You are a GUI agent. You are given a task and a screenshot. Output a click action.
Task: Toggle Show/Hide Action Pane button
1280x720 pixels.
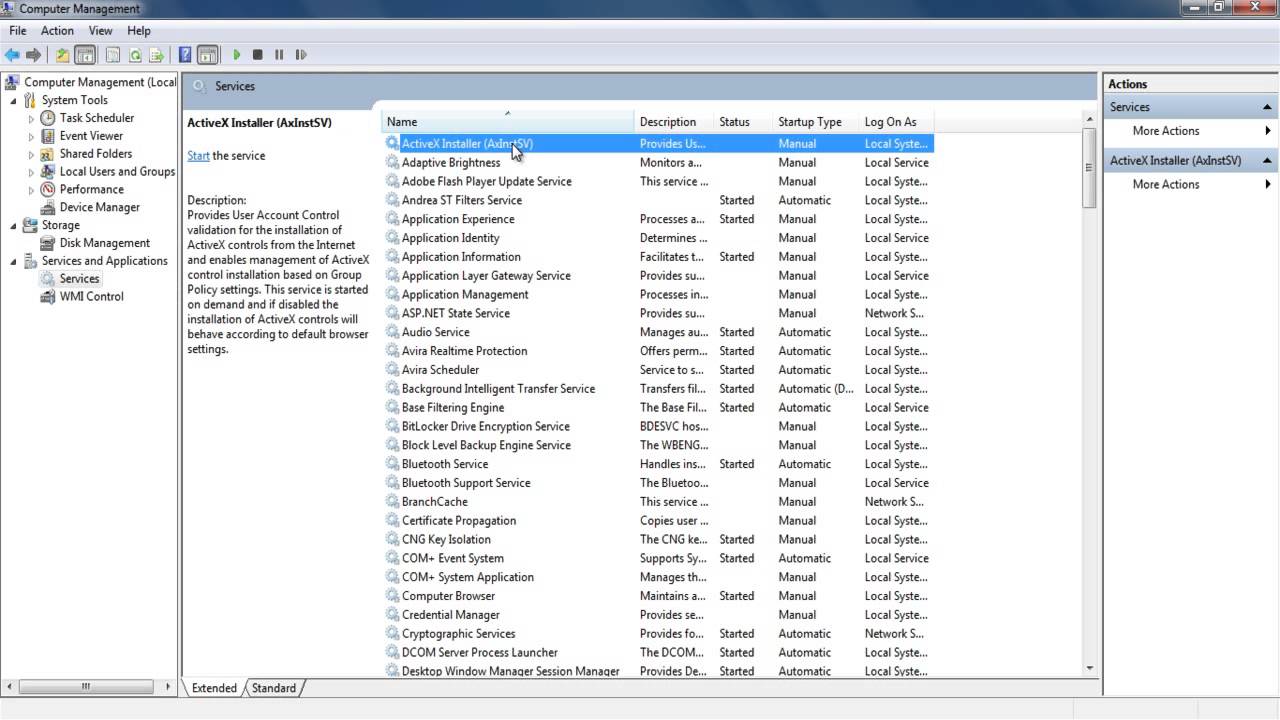pos(207,55)
